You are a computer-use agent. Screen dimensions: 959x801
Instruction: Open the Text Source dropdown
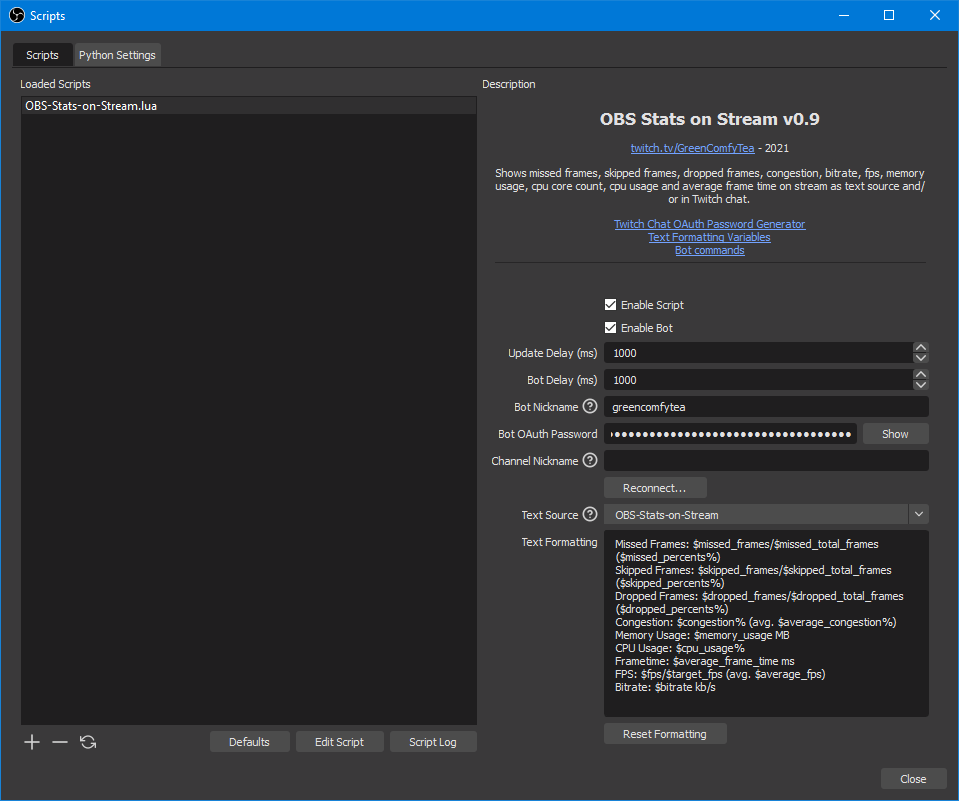click(x=918, y=514)
